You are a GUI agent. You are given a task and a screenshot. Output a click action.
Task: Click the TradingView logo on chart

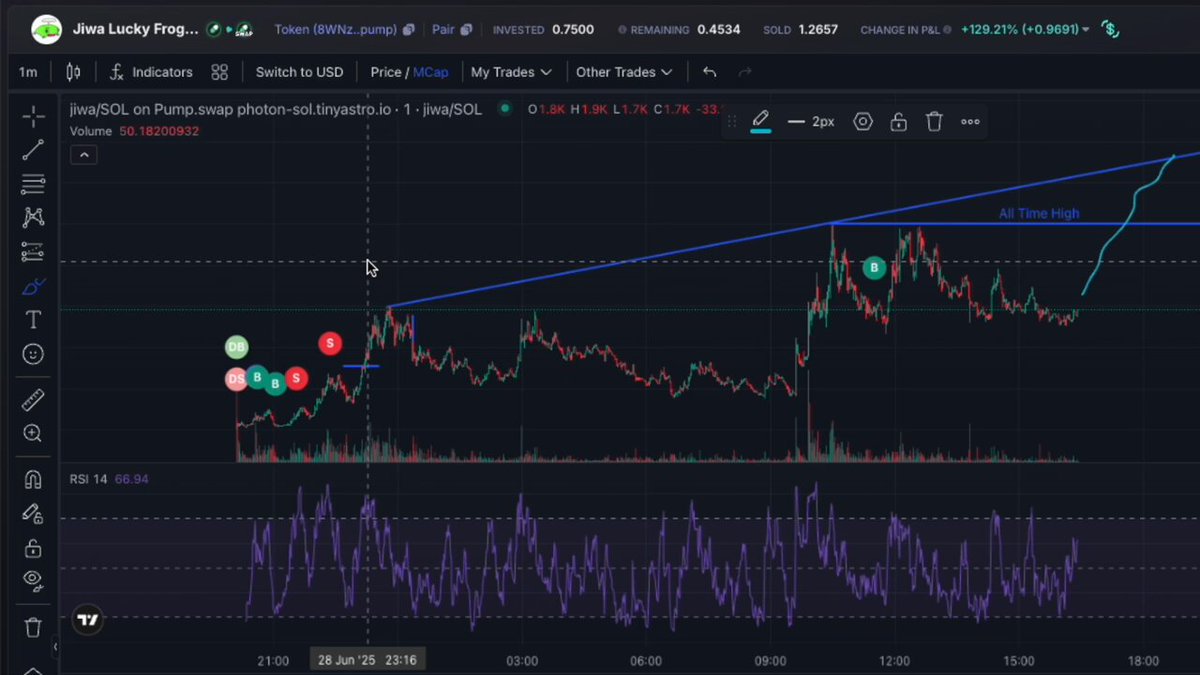point(88,620)
